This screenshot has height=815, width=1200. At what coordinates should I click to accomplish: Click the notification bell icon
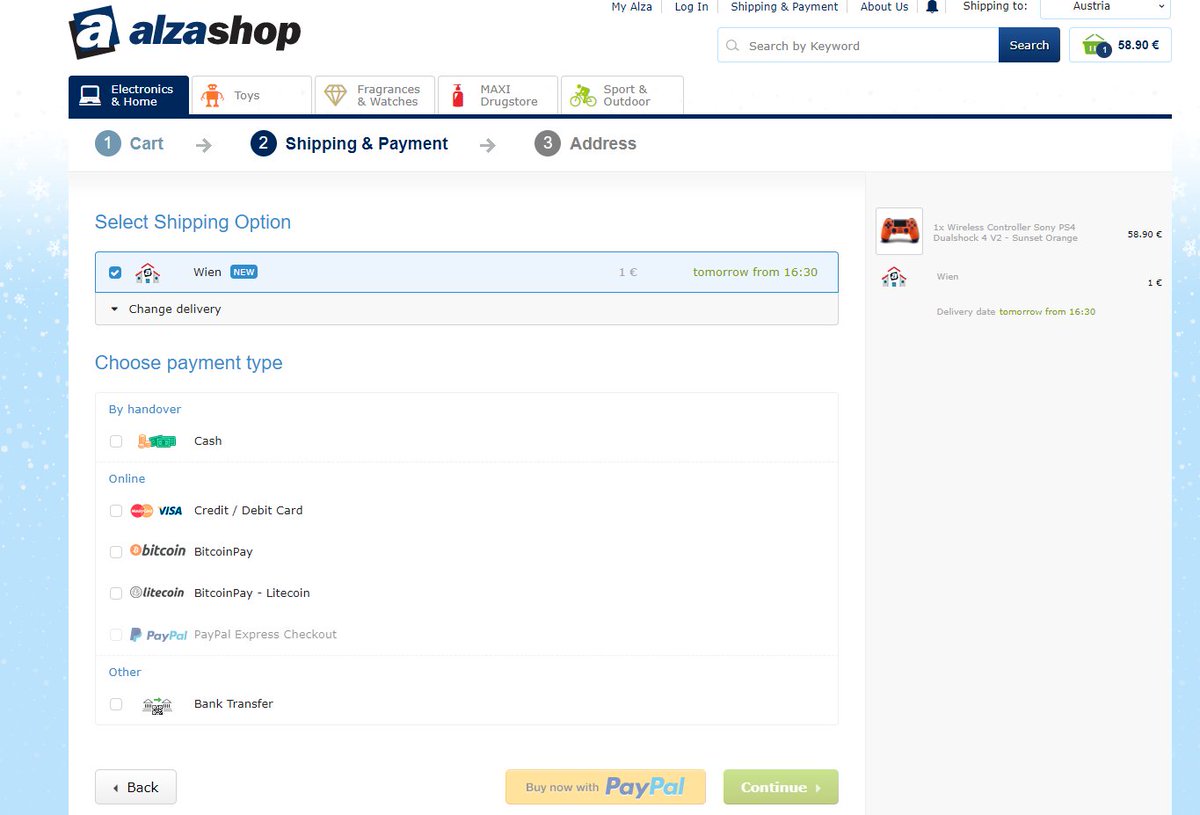pyautogui.click(x=932, y=7)
